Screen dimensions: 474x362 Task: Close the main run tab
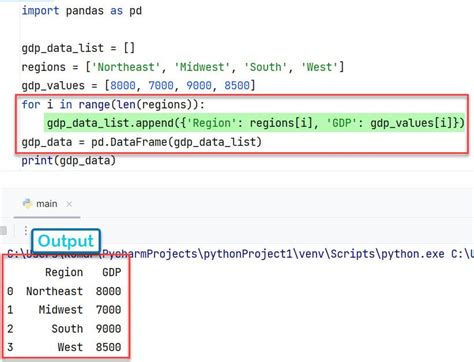click(x=69, y=204)
